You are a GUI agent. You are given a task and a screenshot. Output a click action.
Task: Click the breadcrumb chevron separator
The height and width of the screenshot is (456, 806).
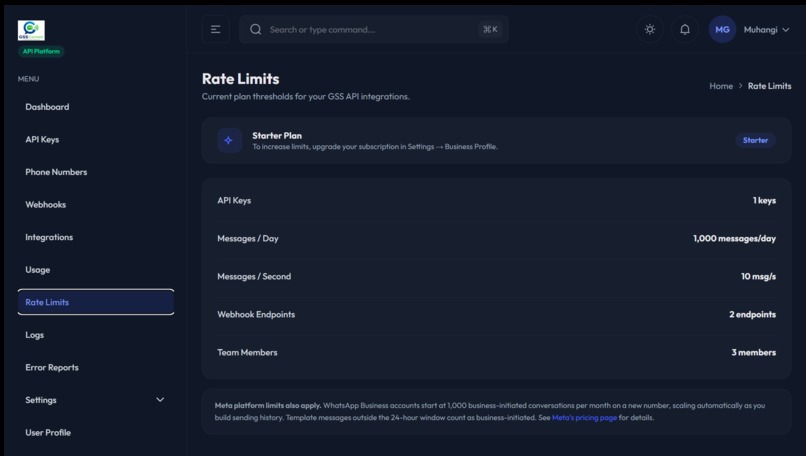740,86
